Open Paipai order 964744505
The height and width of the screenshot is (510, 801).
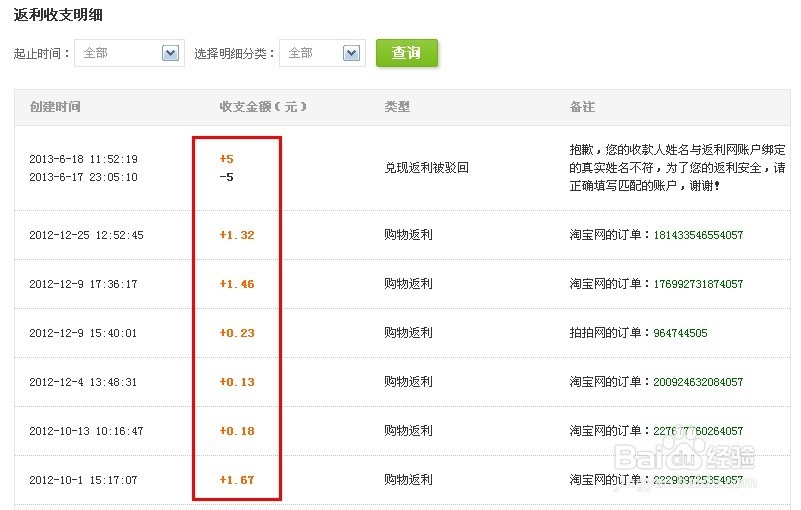point(680,333)
